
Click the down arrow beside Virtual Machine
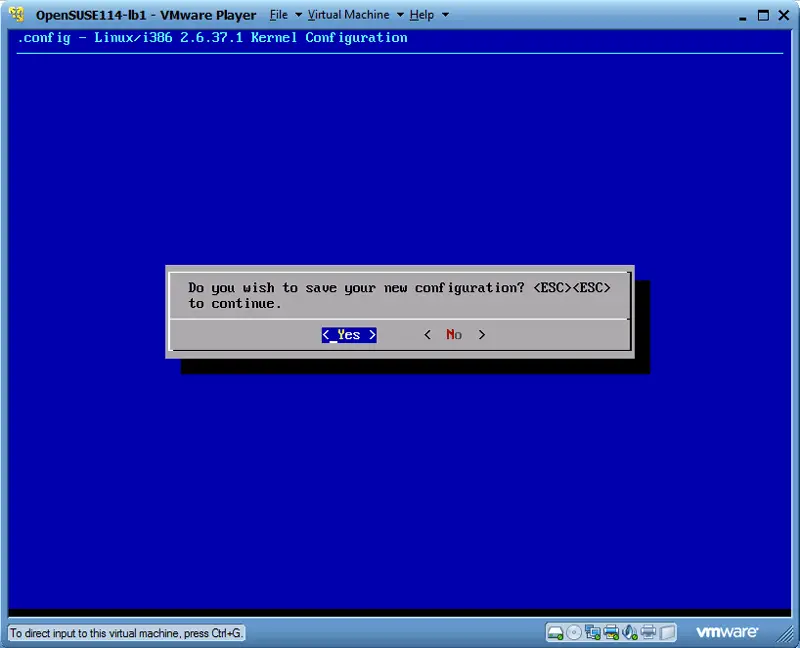tap(400, 15)
